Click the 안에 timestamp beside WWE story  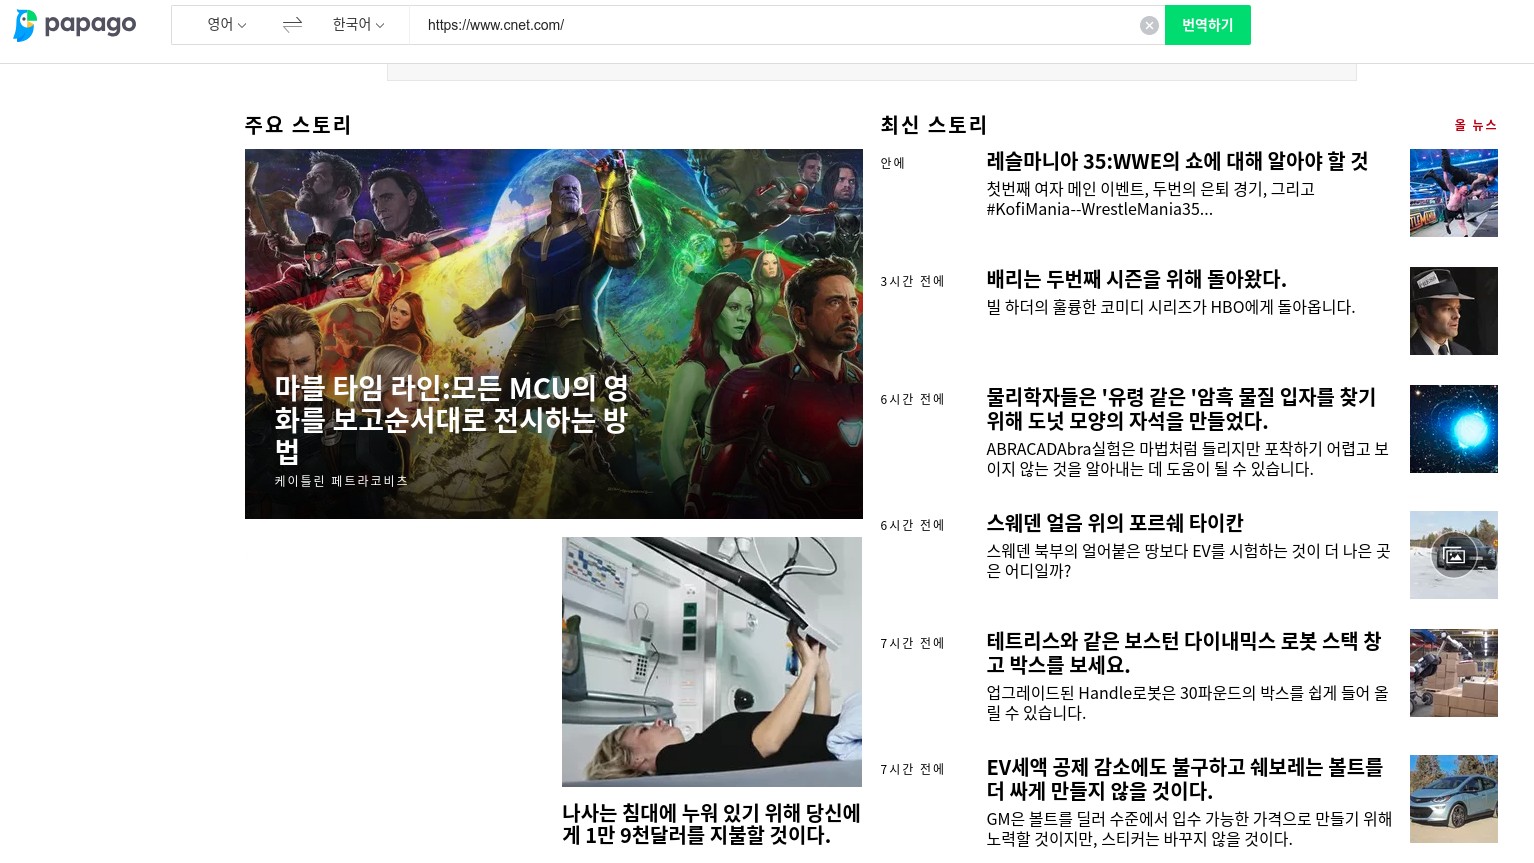pos(892,163)
